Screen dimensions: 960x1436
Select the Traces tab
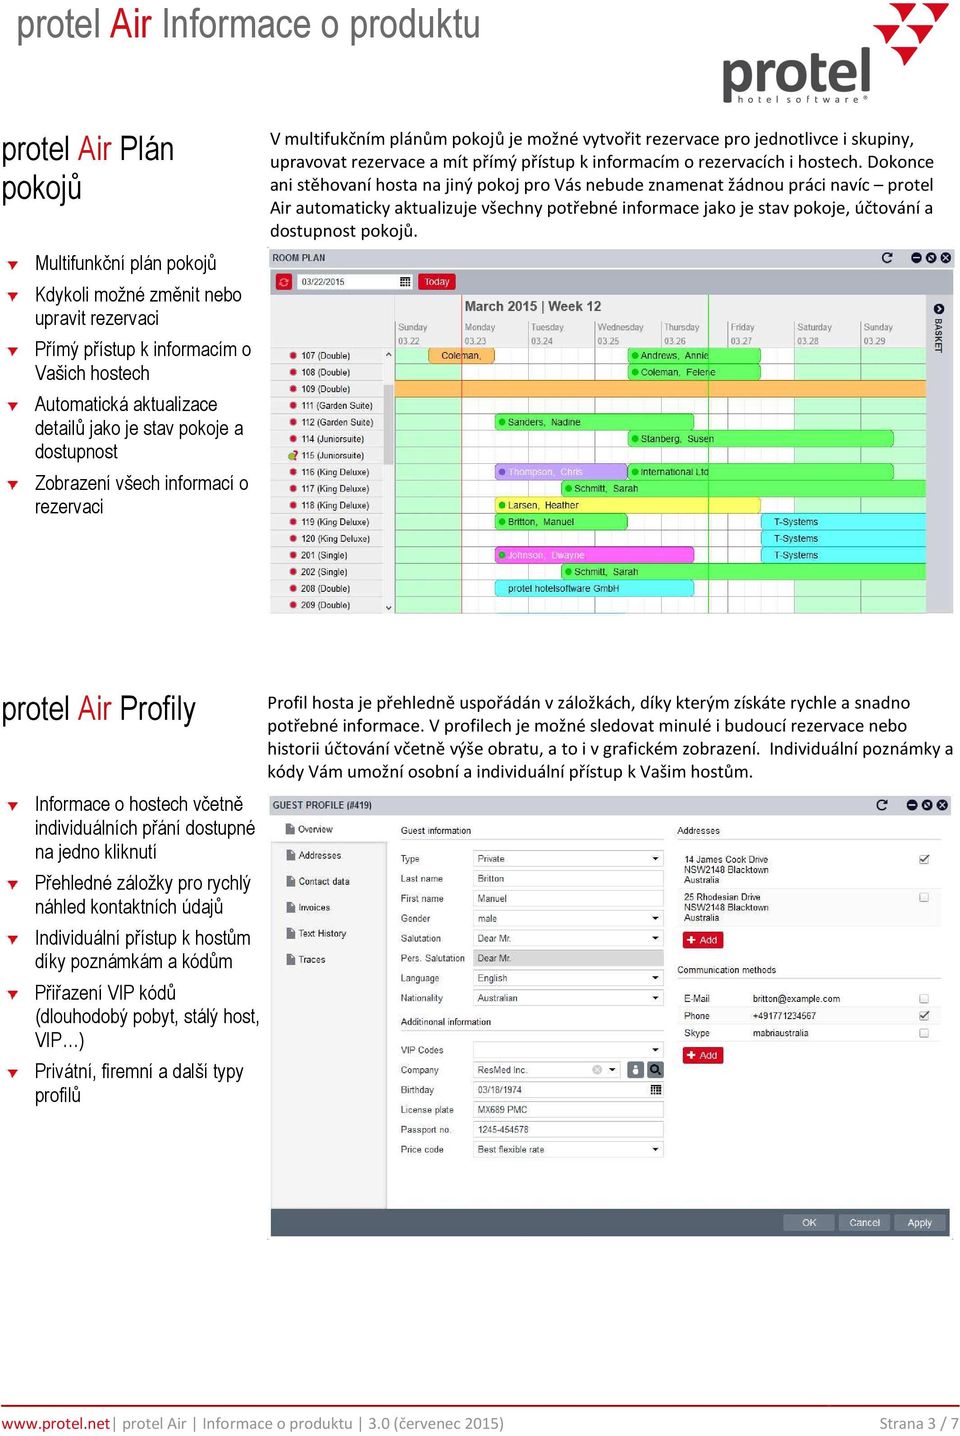click(328, 959)
